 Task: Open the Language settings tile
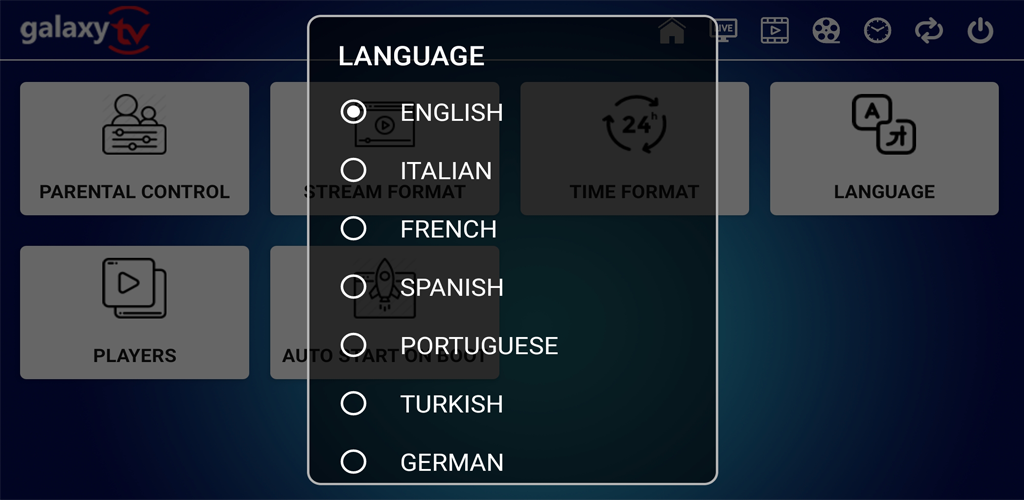click(x=884, y=148)
